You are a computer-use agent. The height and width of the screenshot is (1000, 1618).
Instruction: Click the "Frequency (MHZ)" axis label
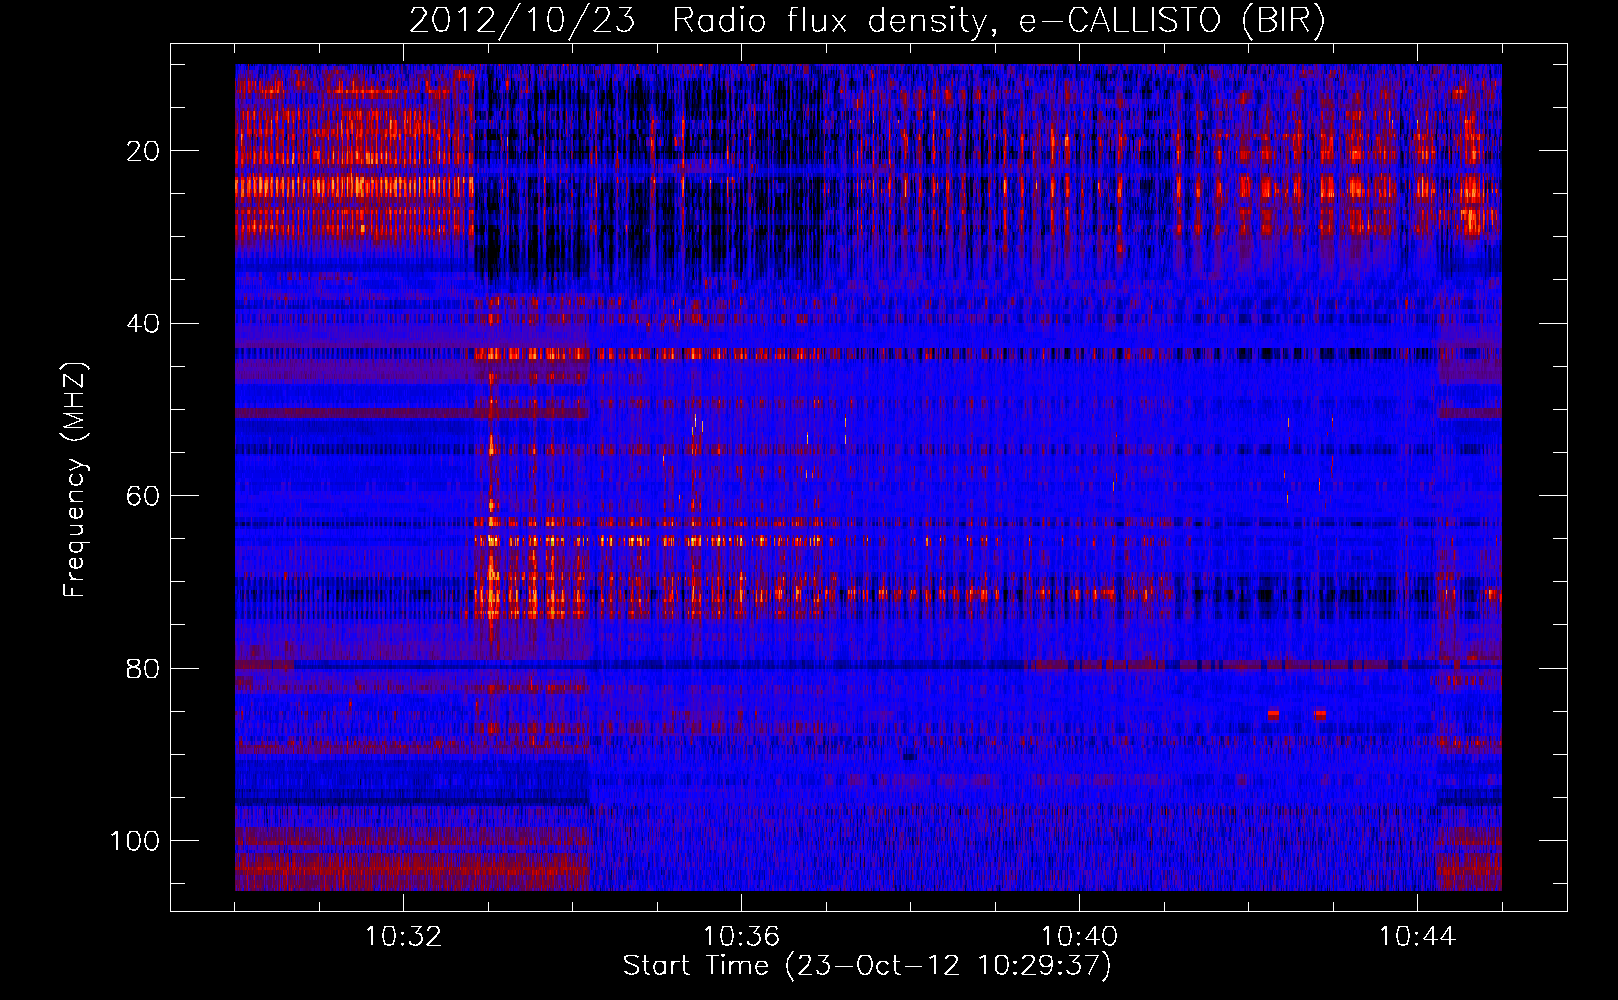[x=75, y=480]
